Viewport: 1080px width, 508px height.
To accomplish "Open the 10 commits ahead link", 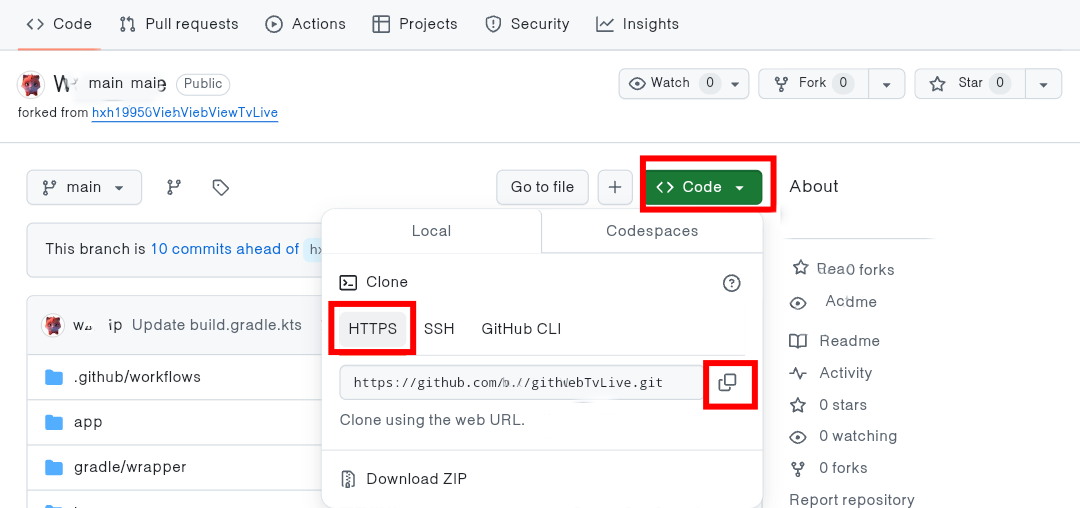I will click(x=225, y=249).
